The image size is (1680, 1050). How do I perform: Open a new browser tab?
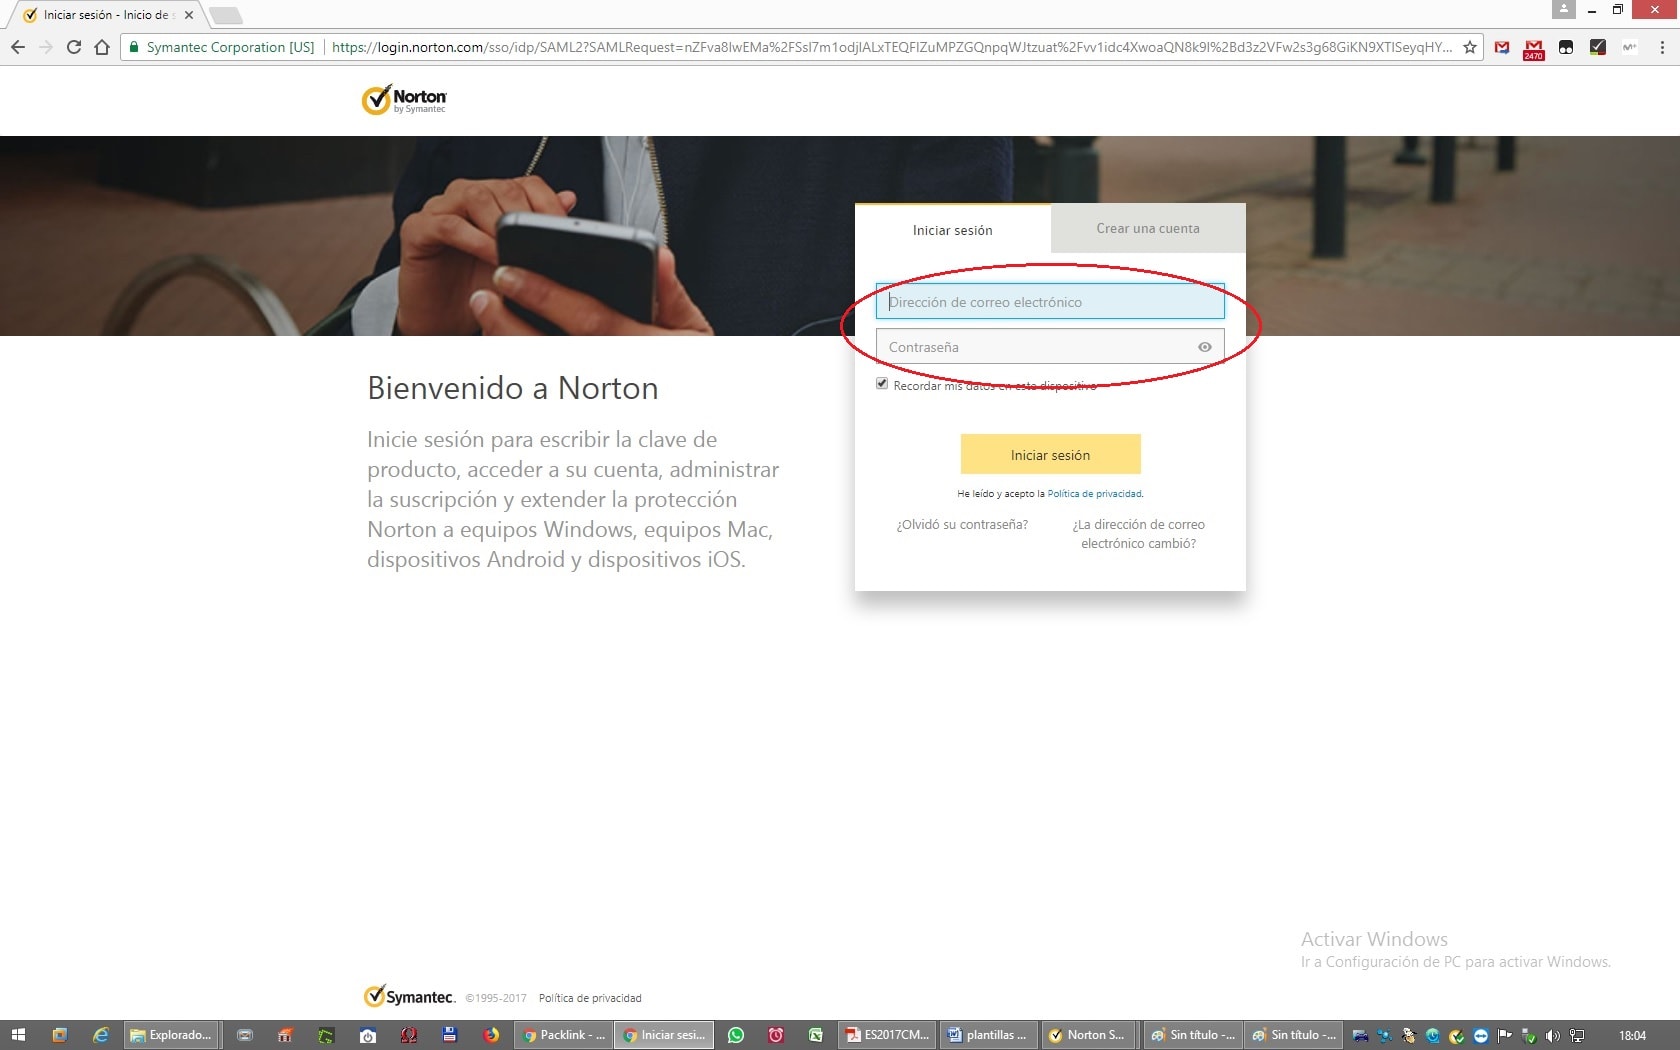[226, 15]
